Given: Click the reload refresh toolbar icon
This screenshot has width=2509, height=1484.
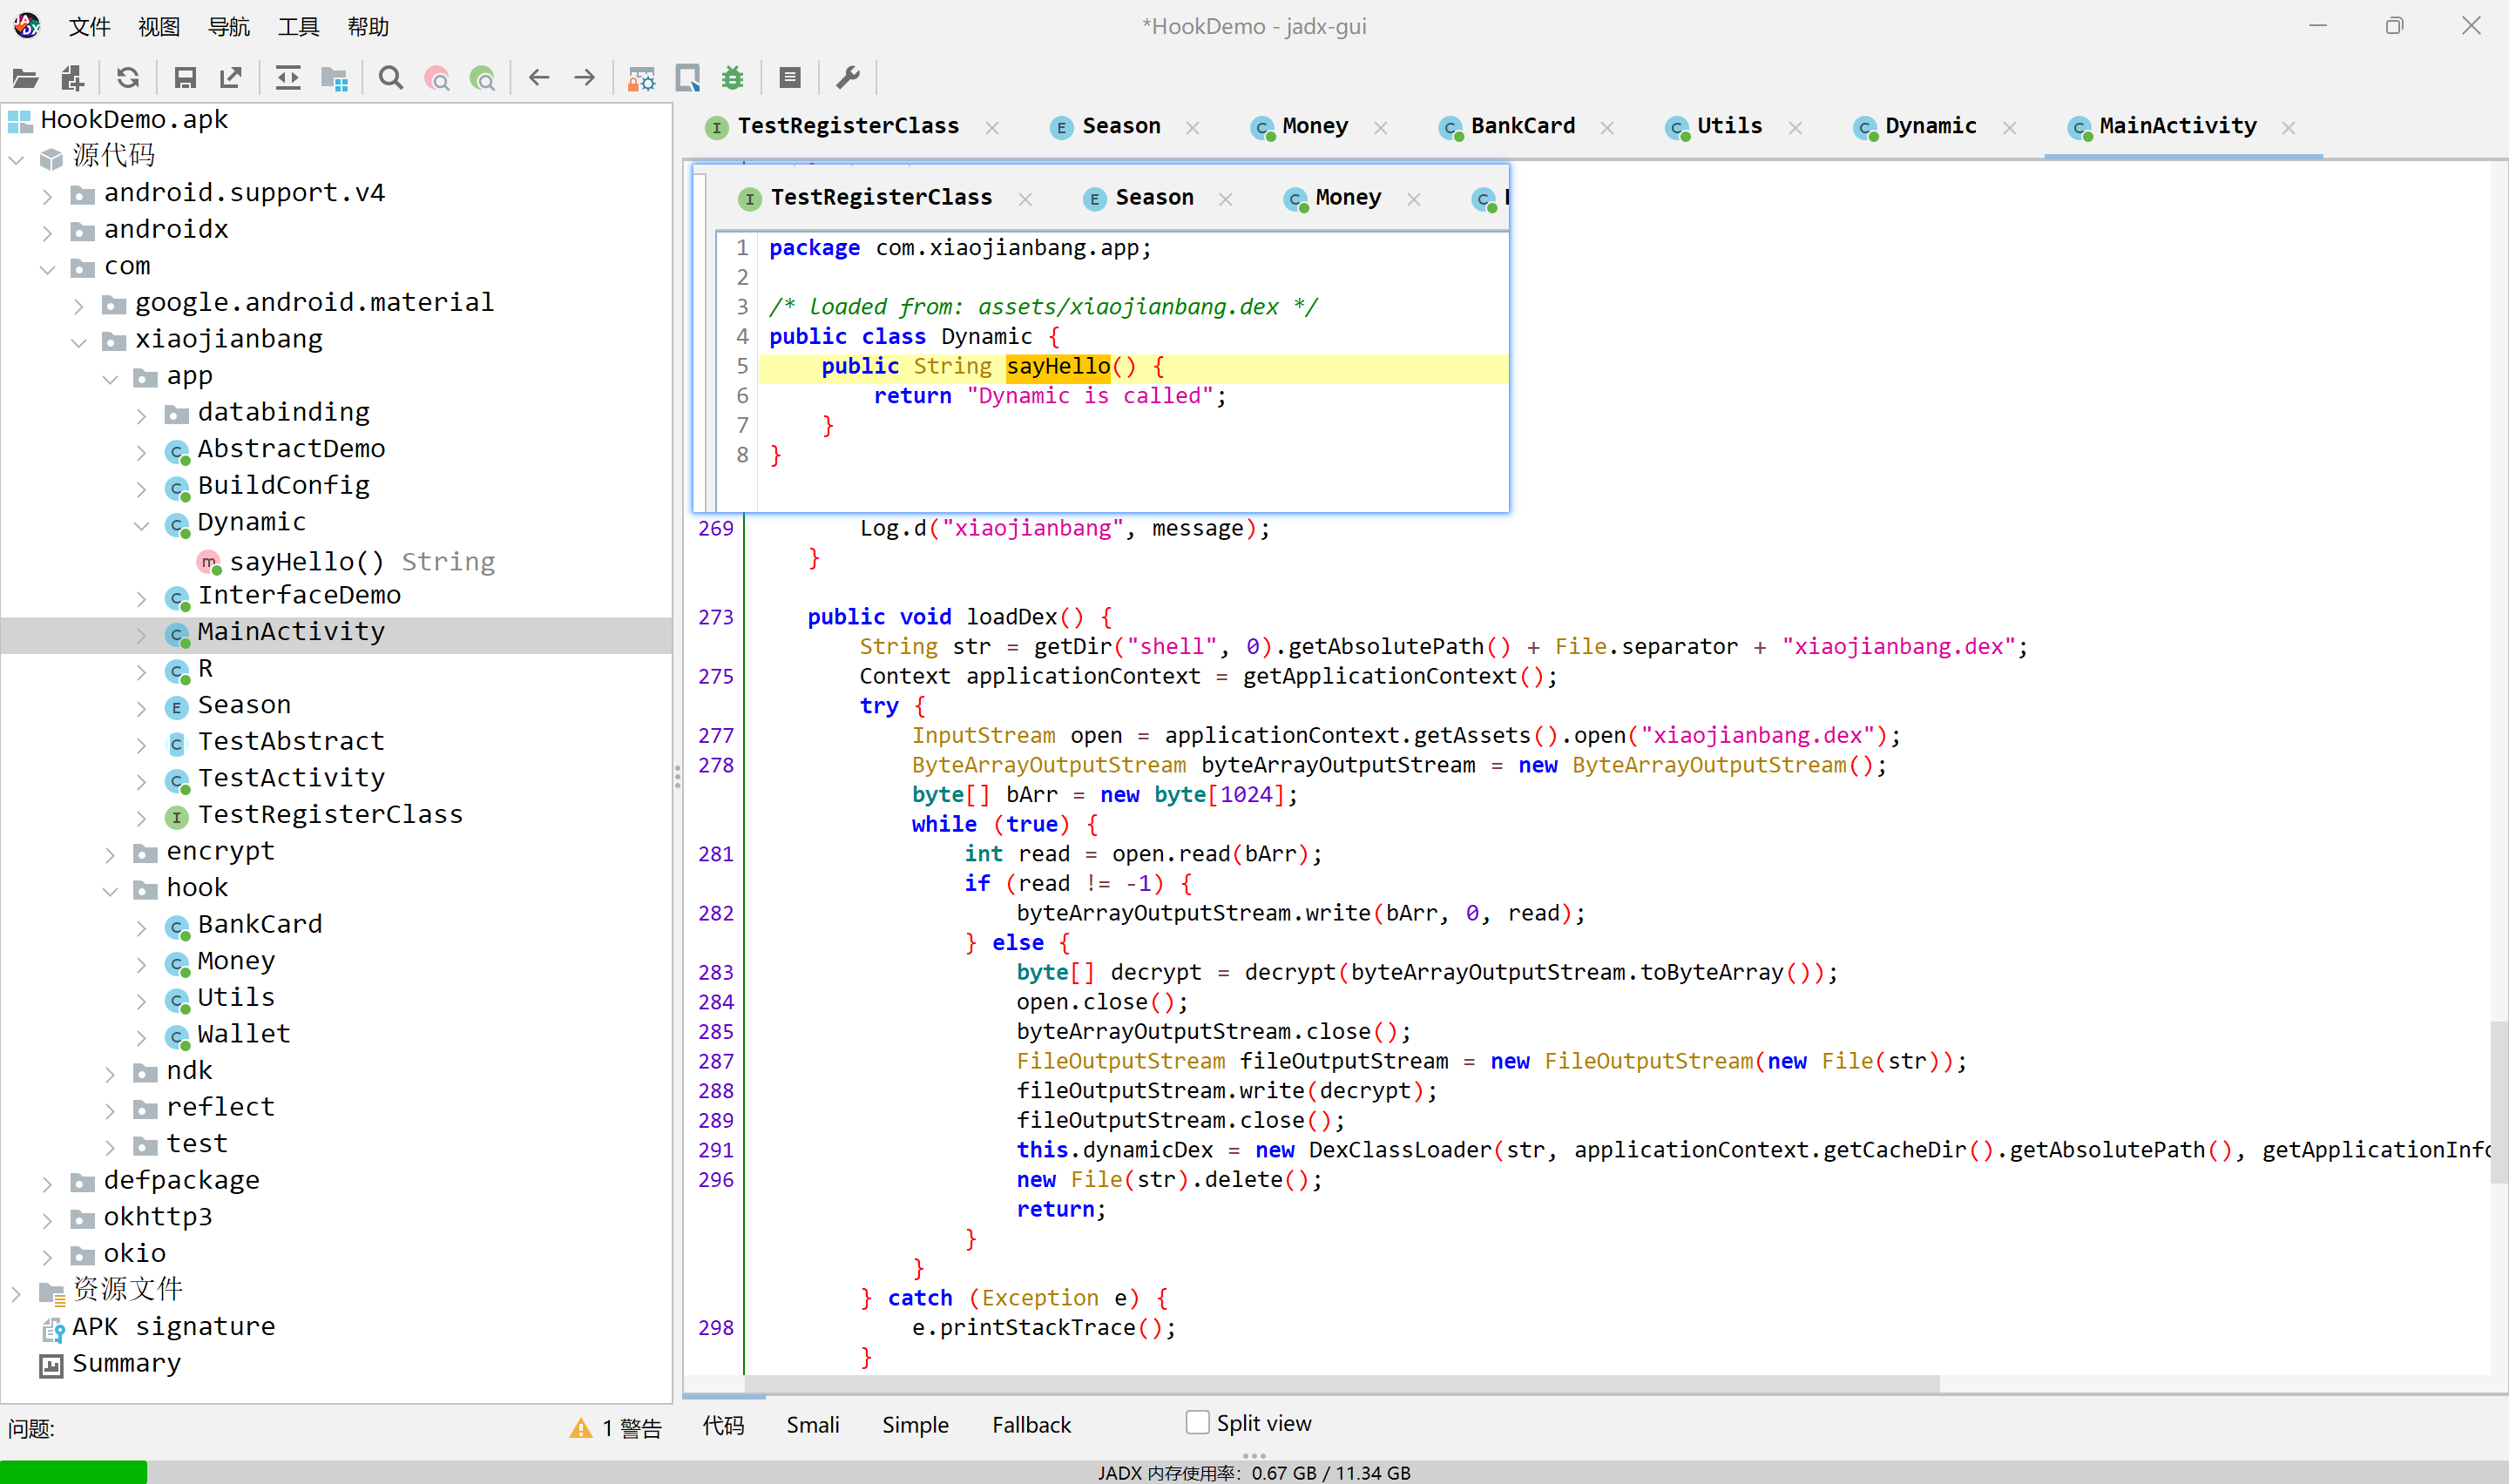Looking at the screenshot, I should pos(127,78).
